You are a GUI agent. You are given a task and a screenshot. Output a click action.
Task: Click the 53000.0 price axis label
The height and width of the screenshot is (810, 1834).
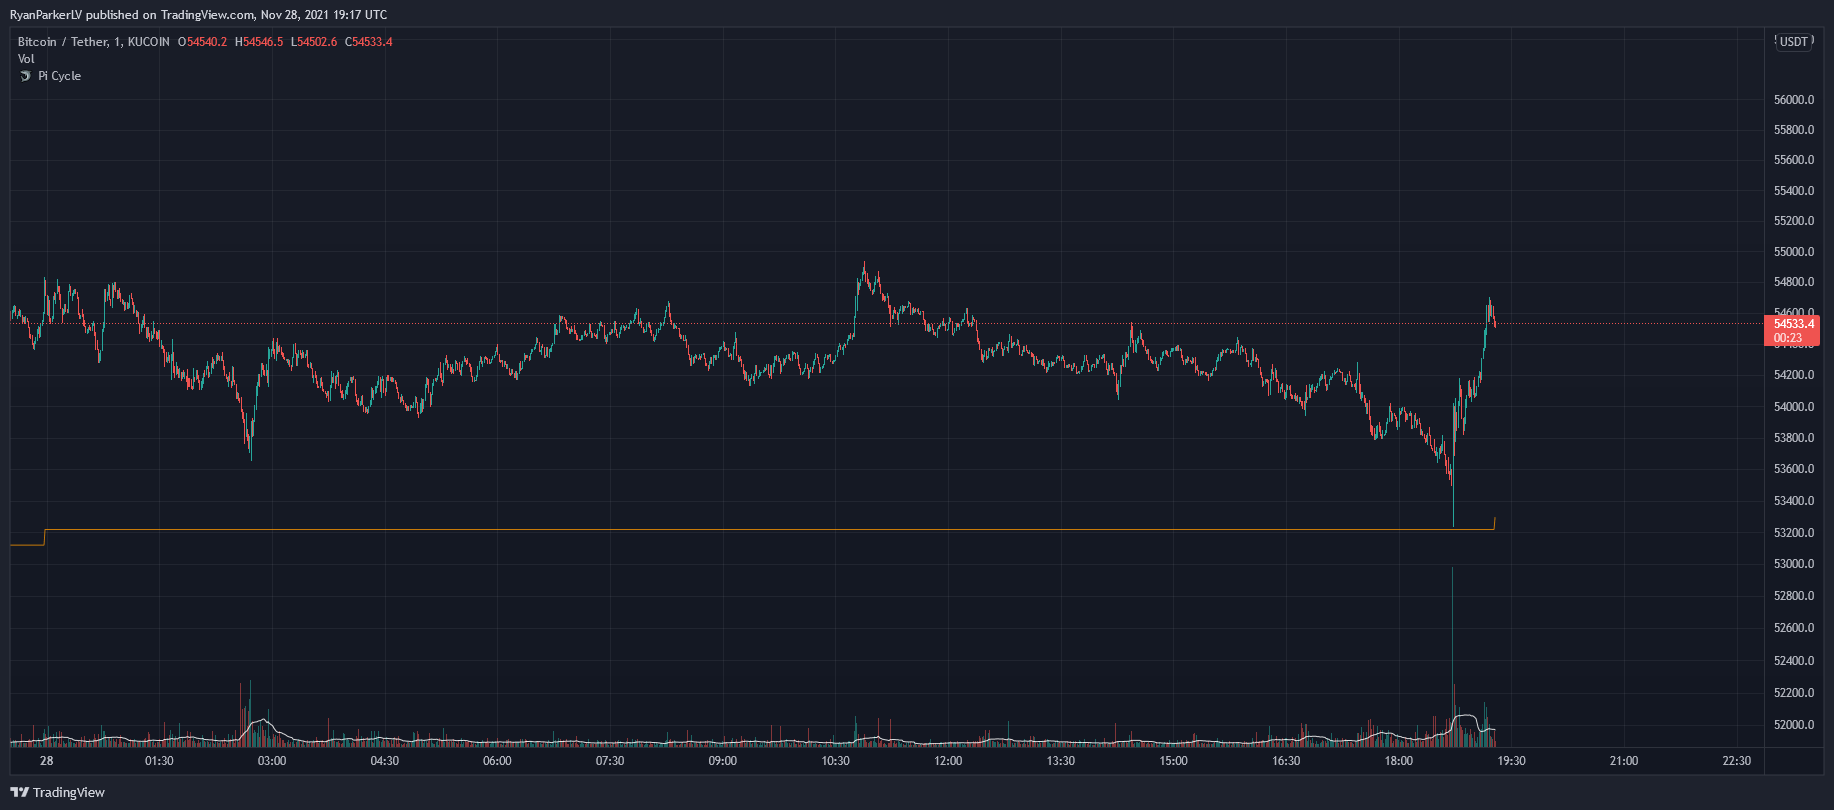point(1793,564)
